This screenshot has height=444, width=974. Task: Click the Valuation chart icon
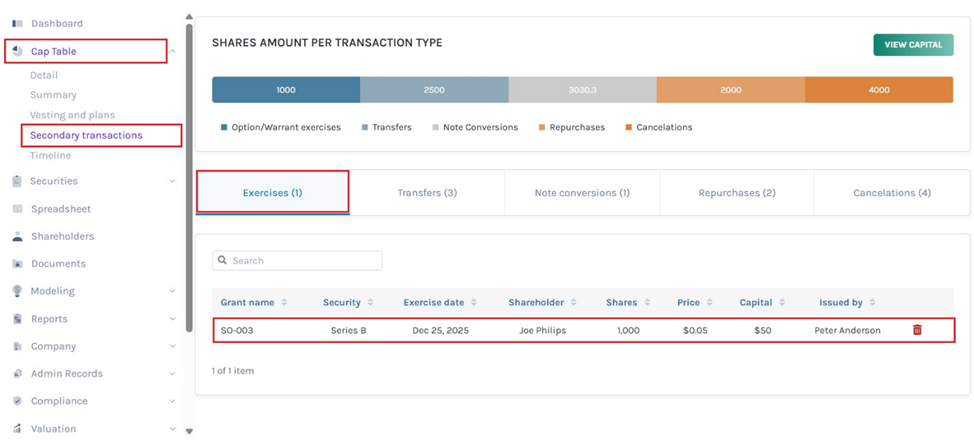click(x=17, y=428)
